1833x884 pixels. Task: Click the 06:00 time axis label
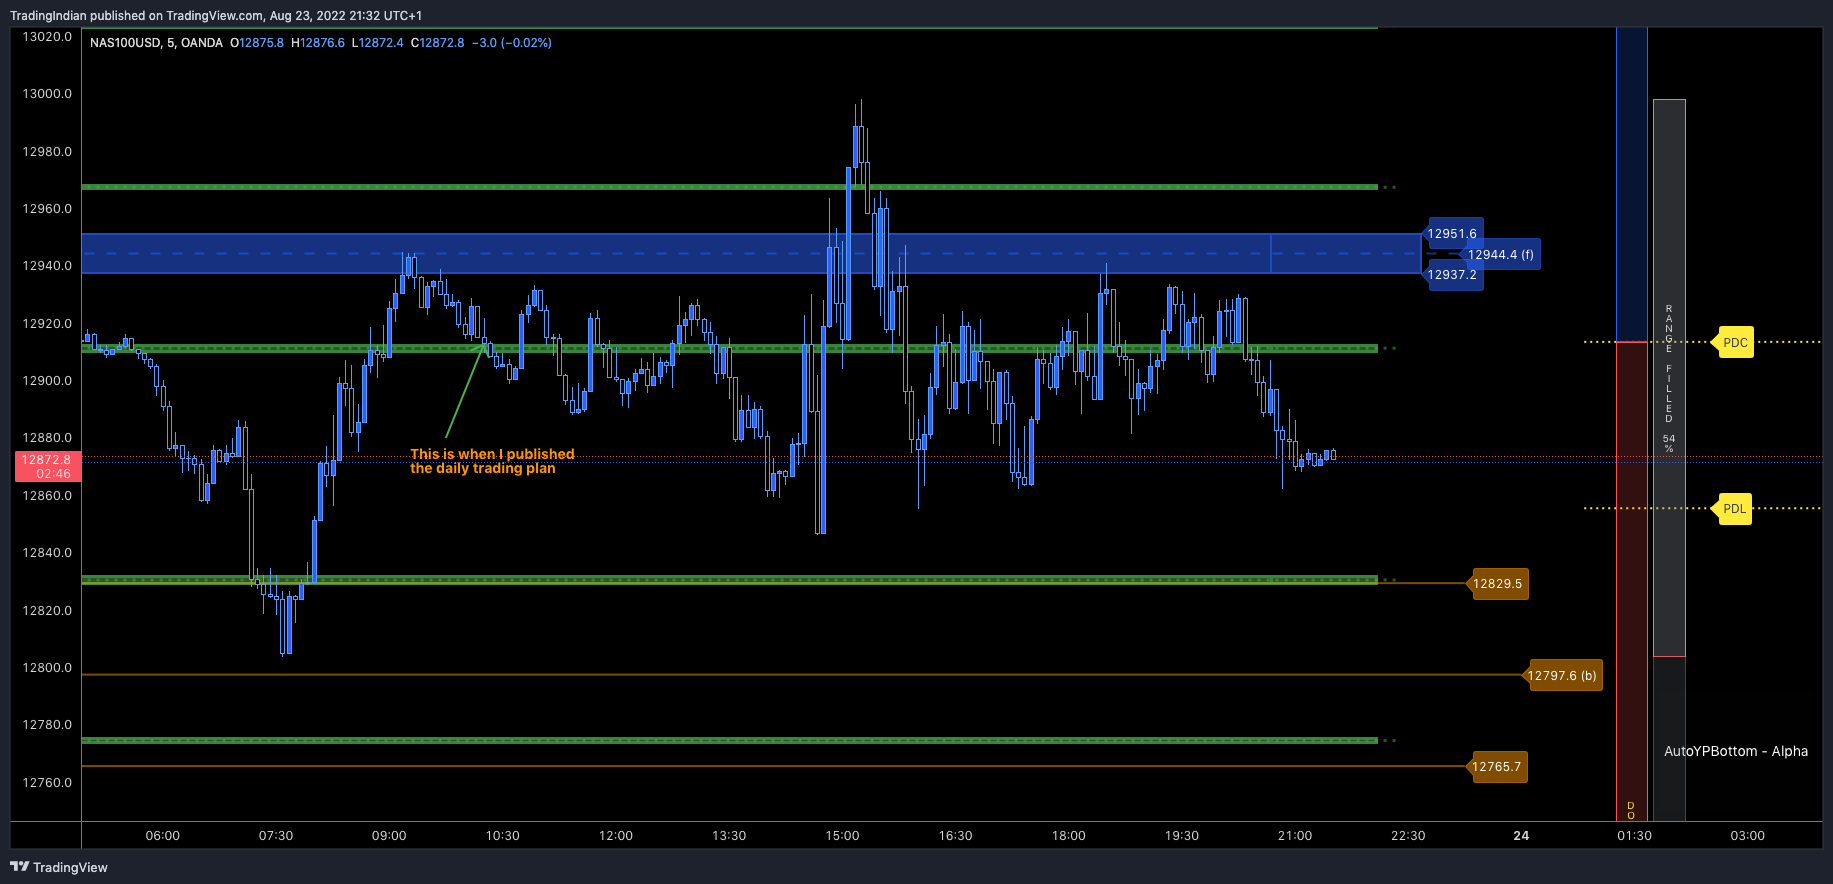coord(163,836)
